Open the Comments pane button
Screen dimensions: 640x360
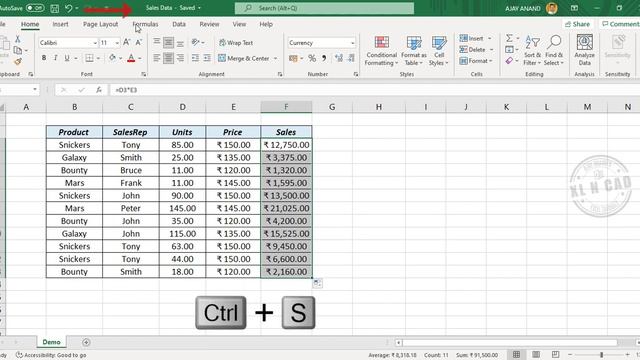click(x=620, y=24)
